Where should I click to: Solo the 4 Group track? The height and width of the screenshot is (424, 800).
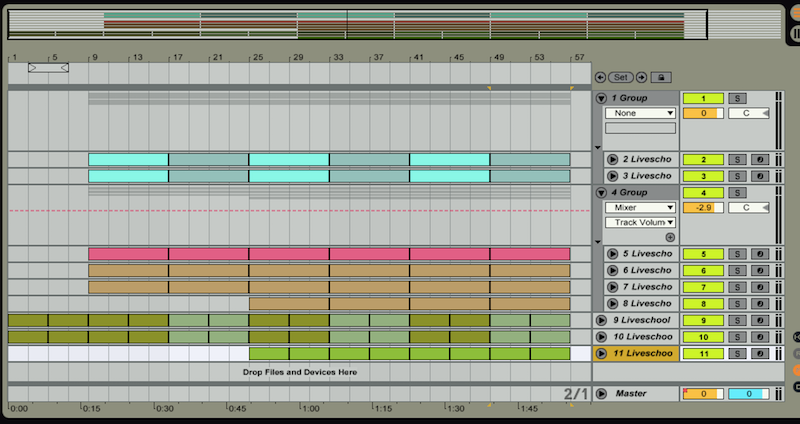click(737, 193)
